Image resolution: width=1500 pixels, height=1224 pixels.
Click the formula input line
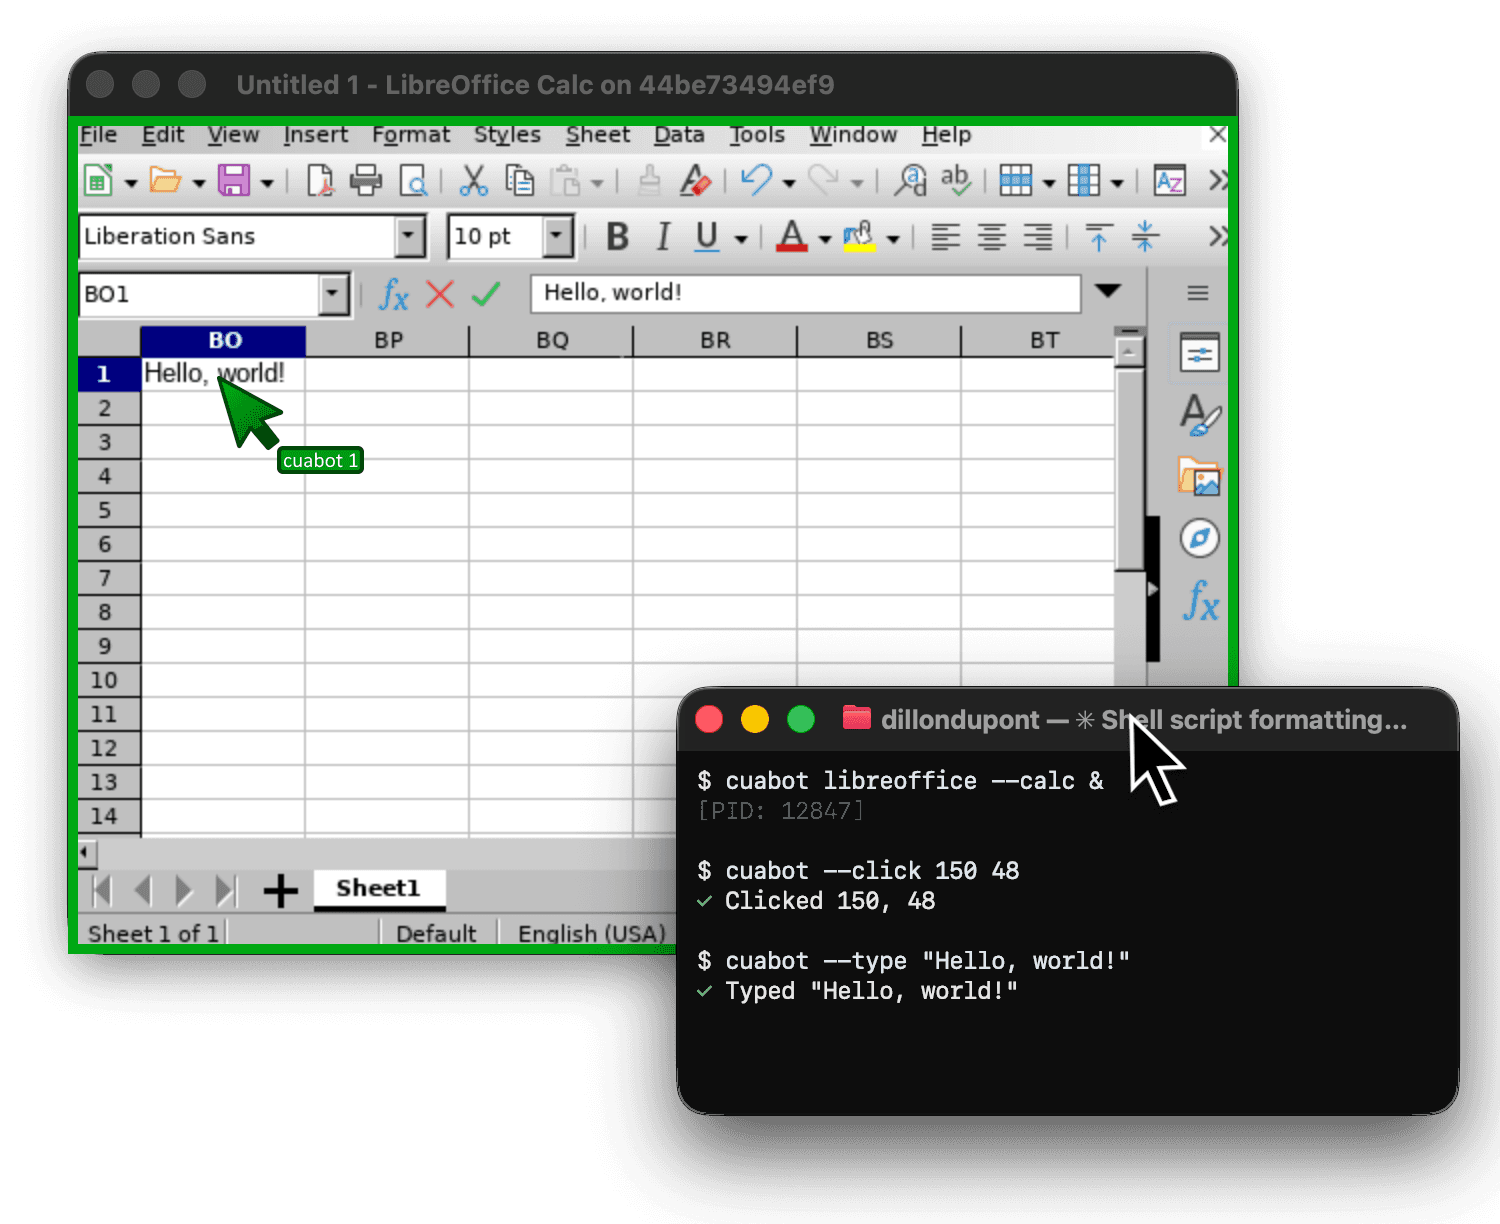(x=806, y=293)
